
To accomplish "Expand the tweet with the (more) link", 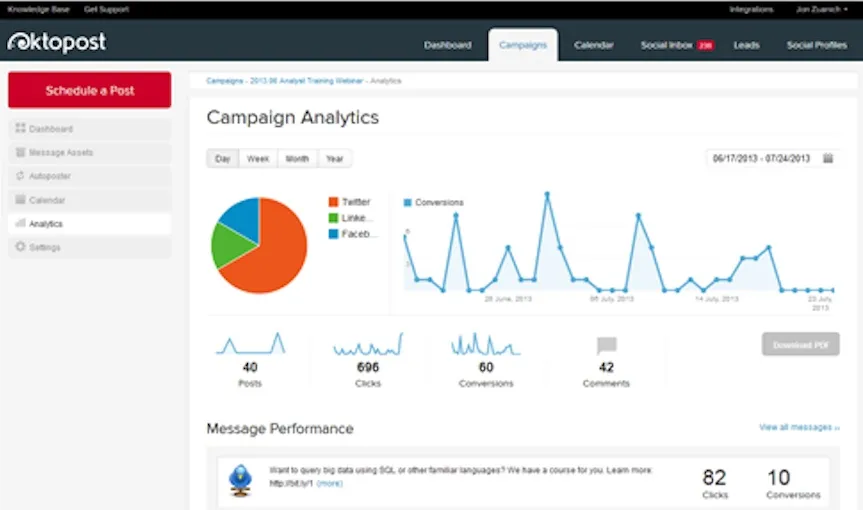I will [x=330, y=484].
